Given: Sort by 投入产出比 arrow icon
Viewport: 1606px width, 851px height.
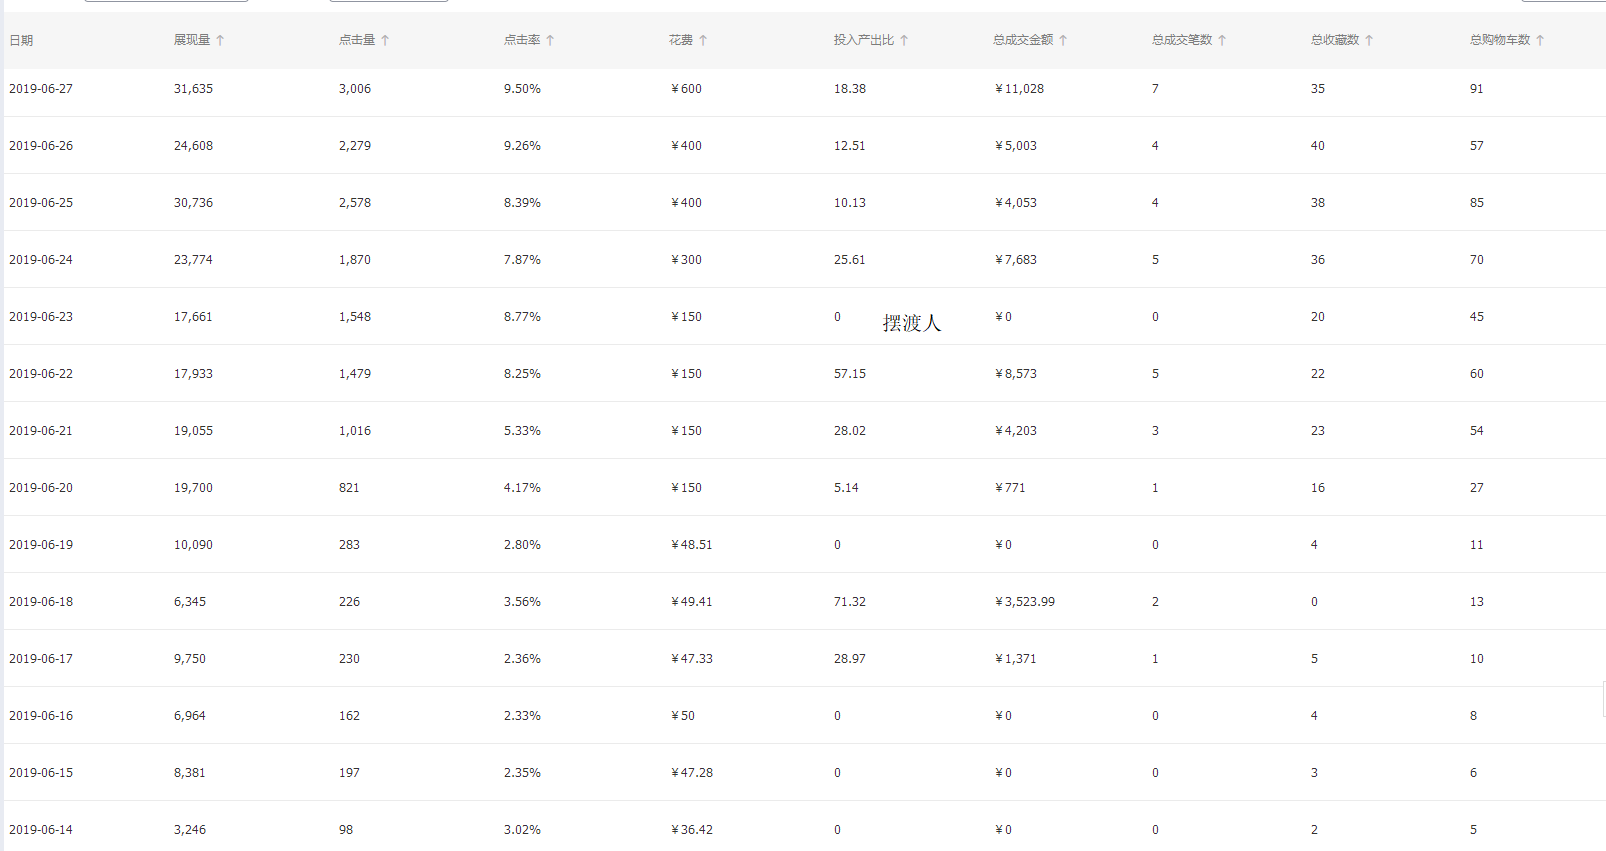Looking at the screenshot, I should [904, 40].
